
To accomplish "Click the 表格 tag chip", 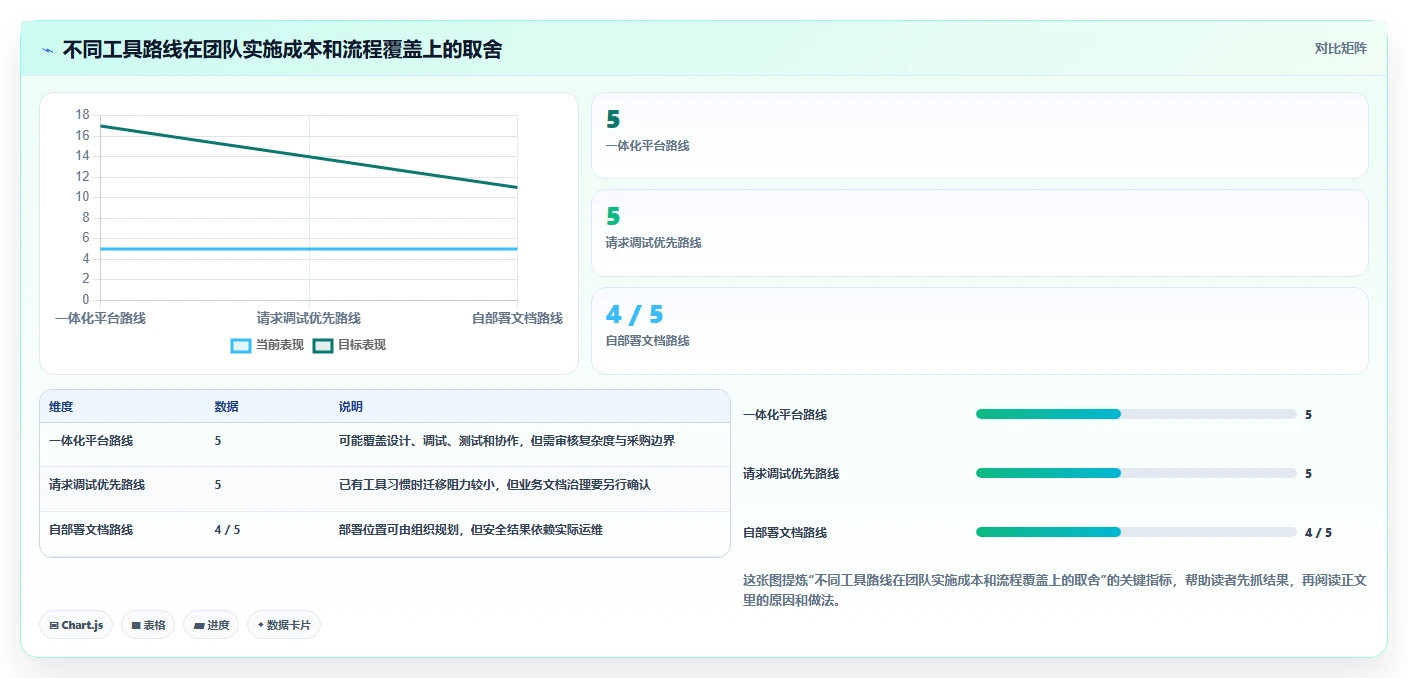I will tap(148, 625).
